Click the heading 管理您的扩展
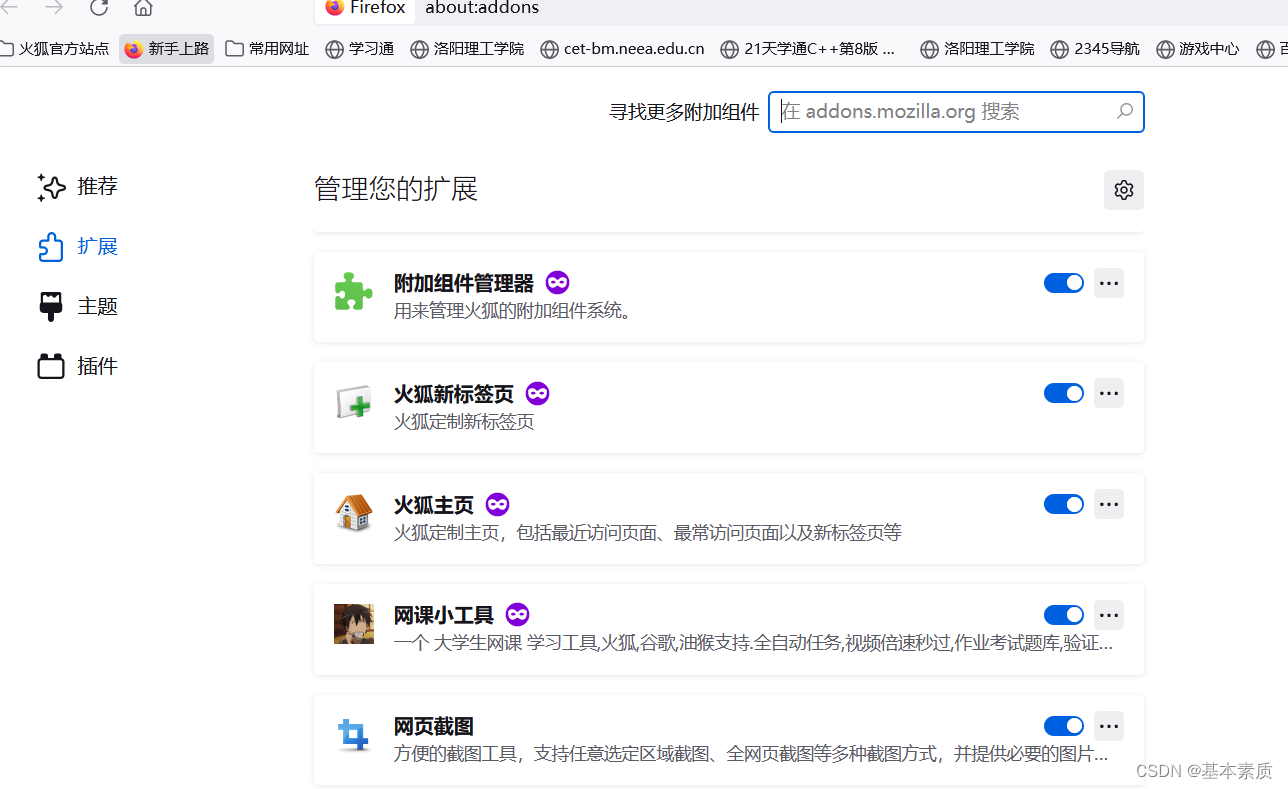This screenshot has height=789, width=1288. coord(396,189)
